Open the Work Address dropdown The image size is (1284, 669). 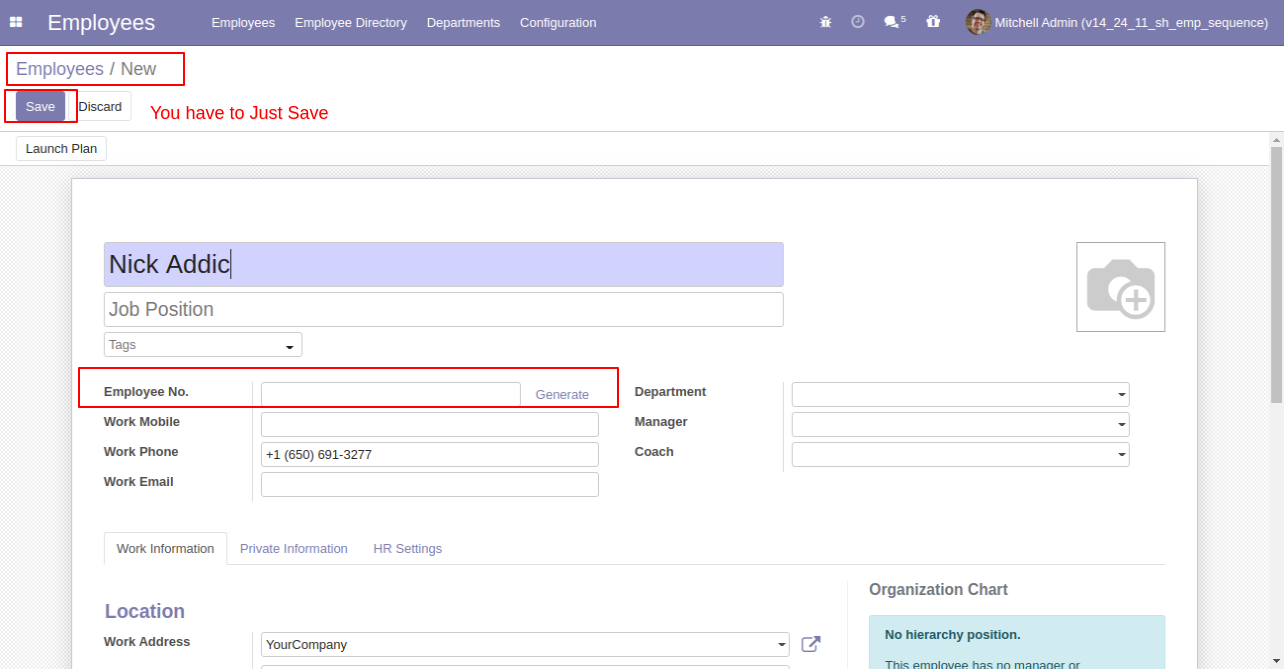pos(525,645)
